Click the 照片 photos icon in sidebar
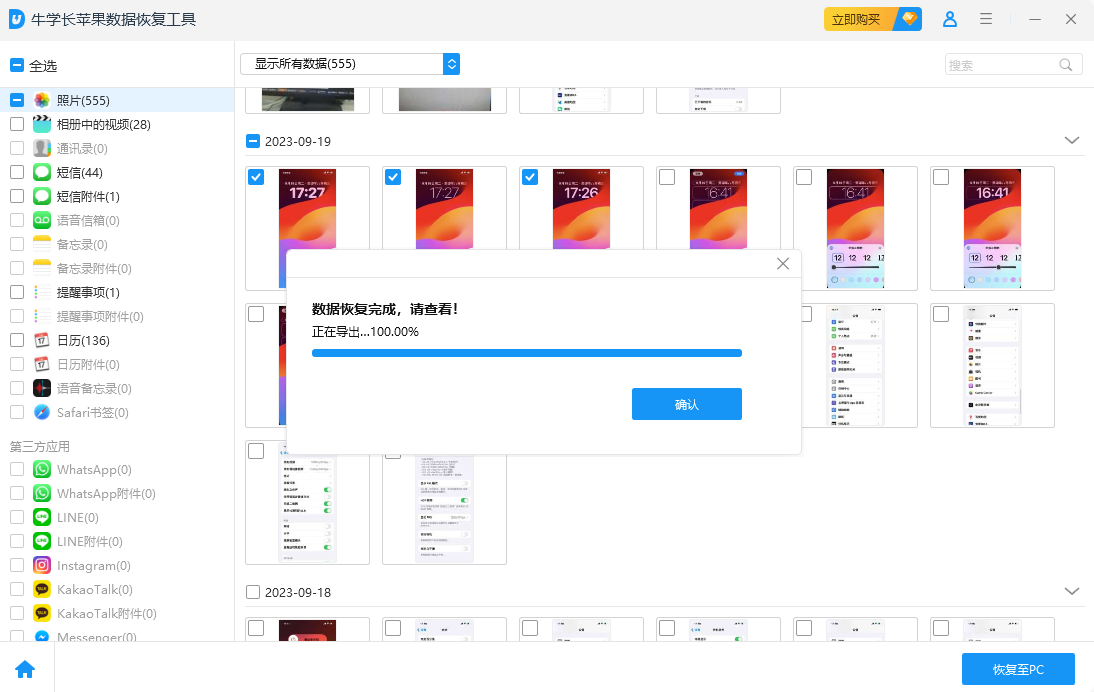 click(x=40, y=100)
